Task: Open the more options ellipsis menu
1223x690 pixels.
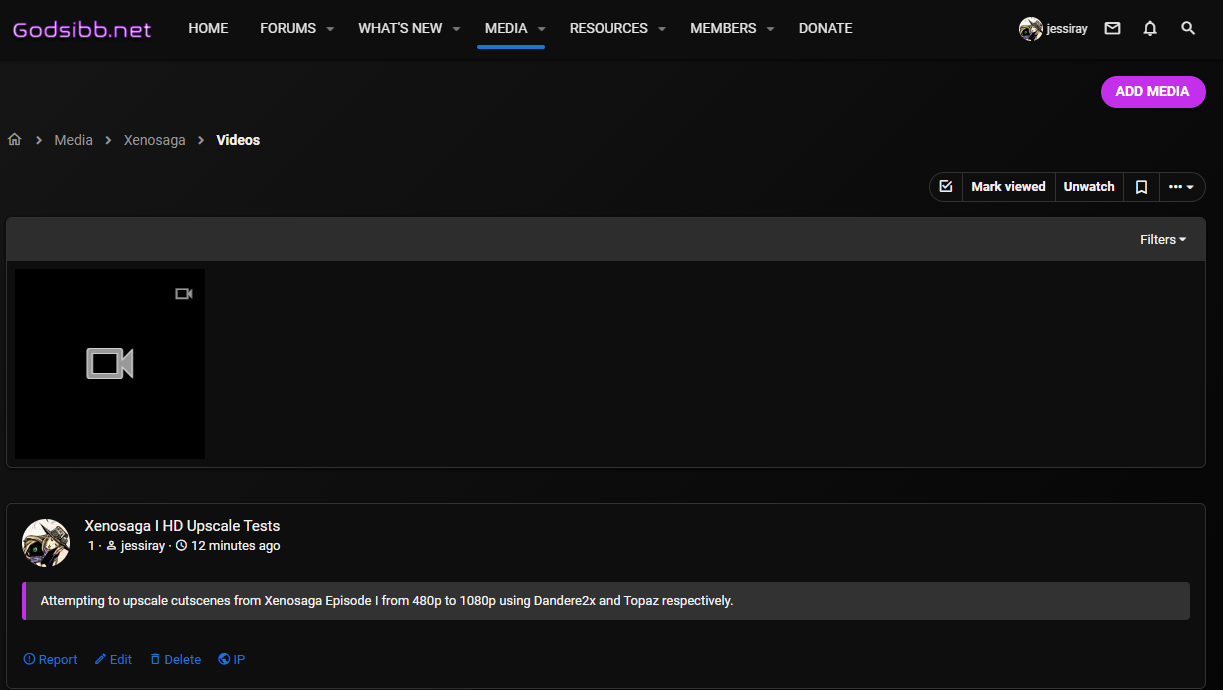Action: click(1182, 187)
